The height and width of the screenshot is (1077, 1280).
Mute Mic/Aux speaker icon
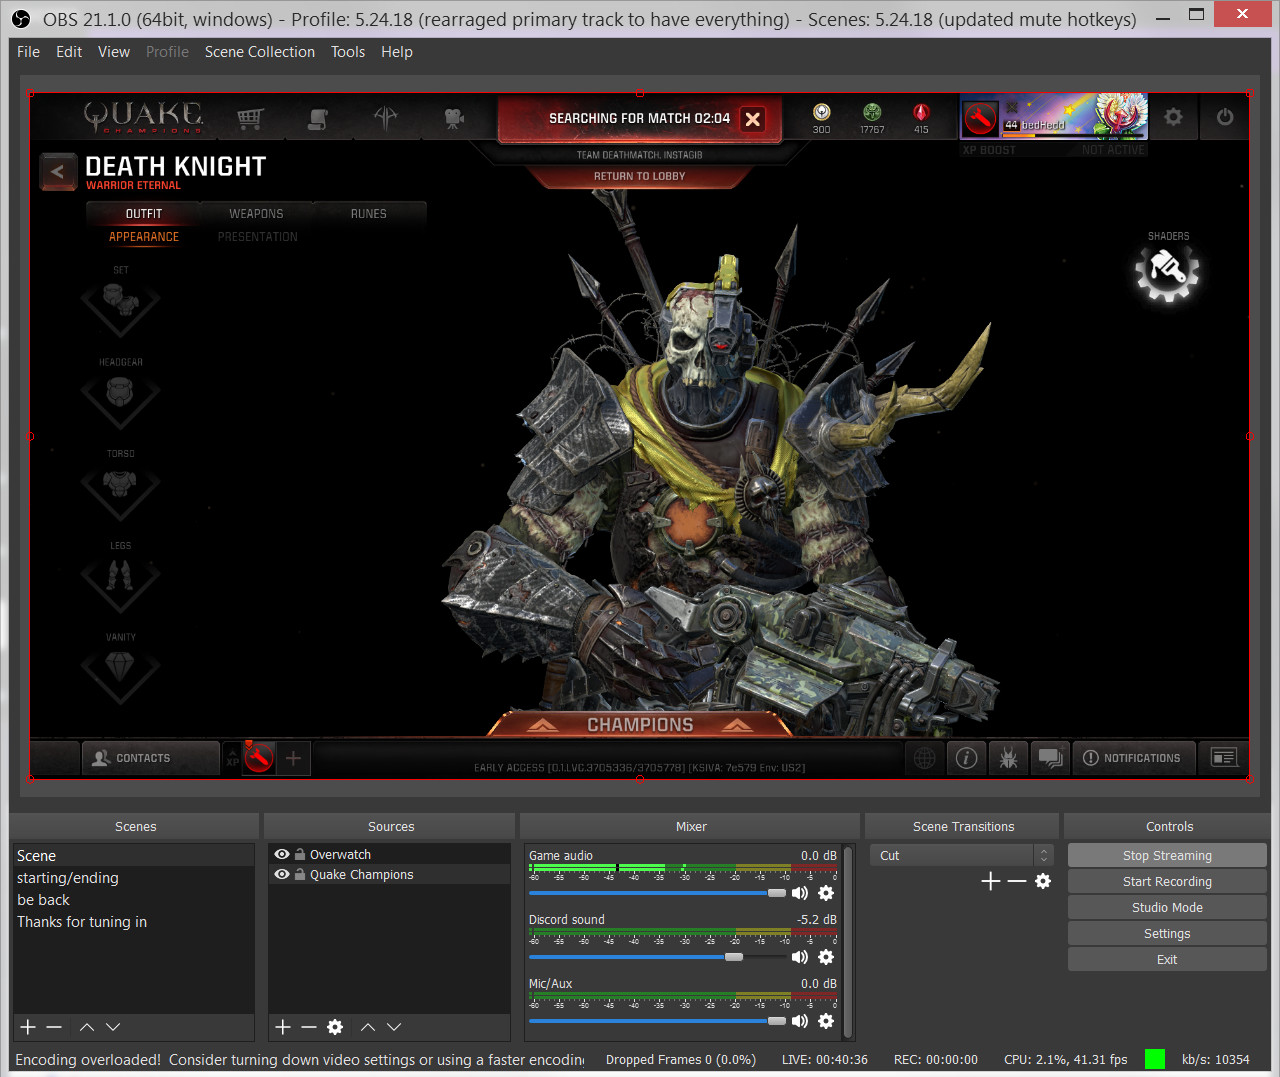[800, 1021]
